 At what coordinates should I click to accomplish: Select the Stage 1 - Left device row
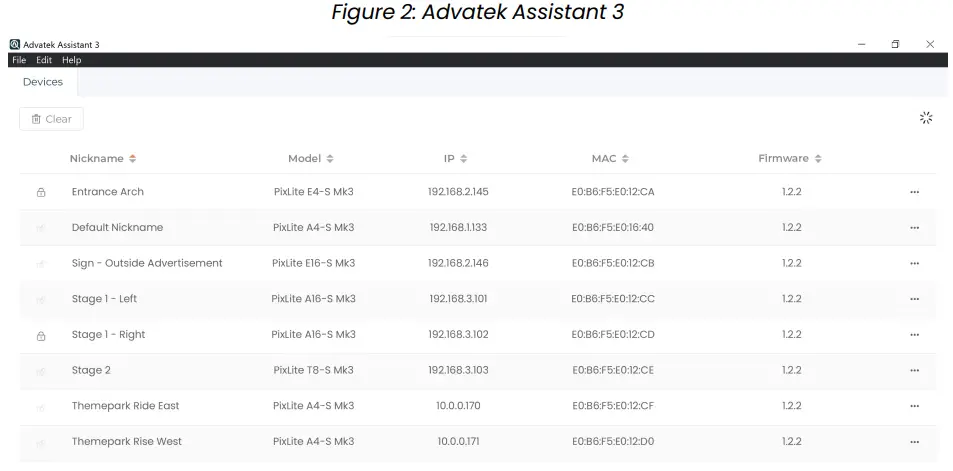pos(104,299)
